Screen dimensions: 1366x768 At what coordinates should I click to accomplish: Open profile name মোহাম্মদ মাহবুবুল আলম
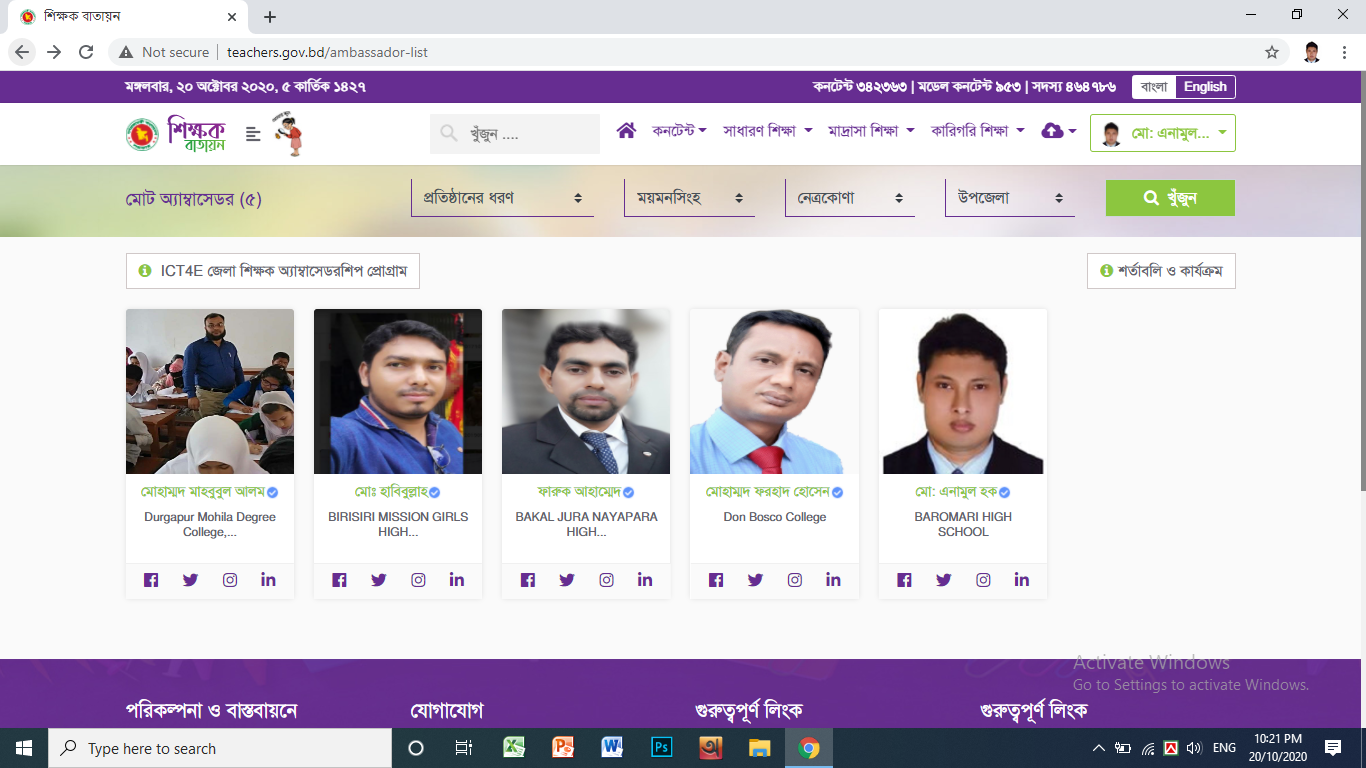pos(203,492)
